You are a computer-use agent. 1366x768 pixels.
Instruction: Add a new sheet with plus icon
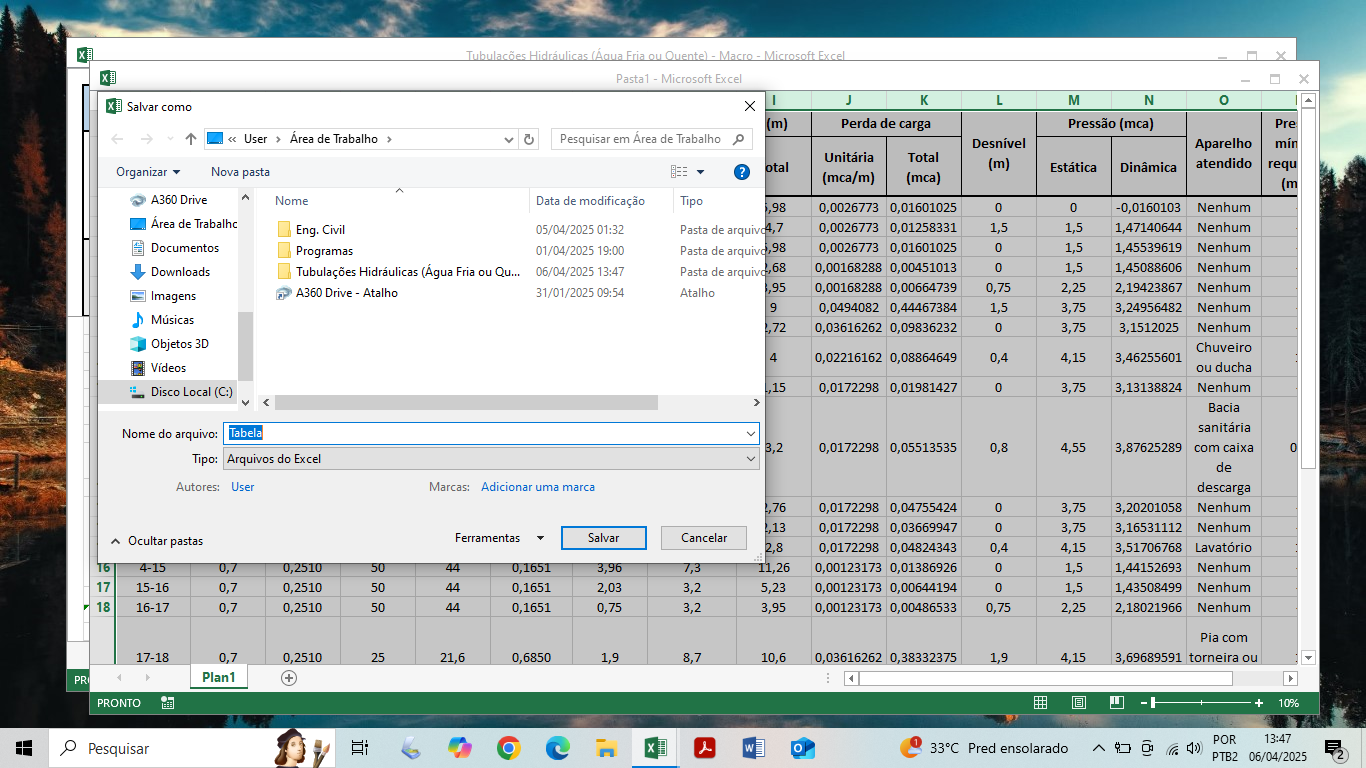pyautogui.click(x=289, y=678)
